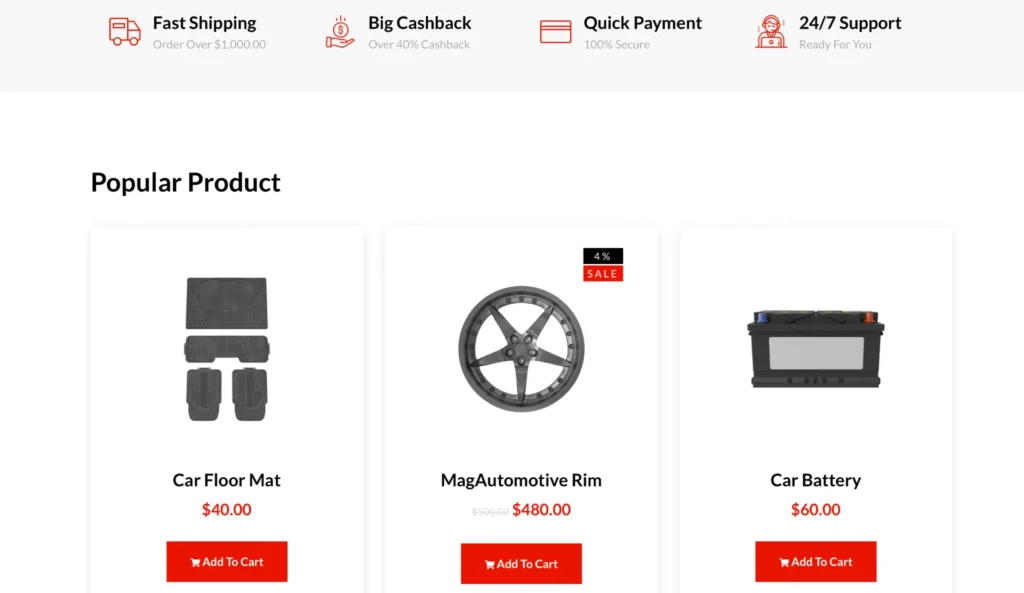Click the red SALE badge on rim
Viewport: 1024px width, 593px height.
[603, 274]
